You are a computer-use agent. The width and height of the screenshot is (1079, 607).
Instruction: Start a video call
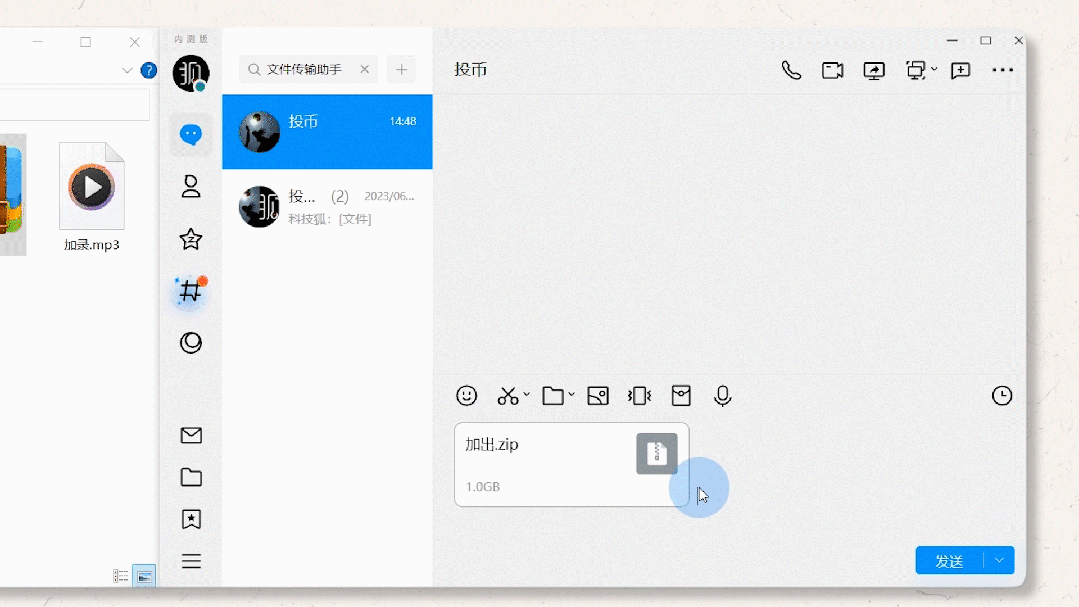833,70
